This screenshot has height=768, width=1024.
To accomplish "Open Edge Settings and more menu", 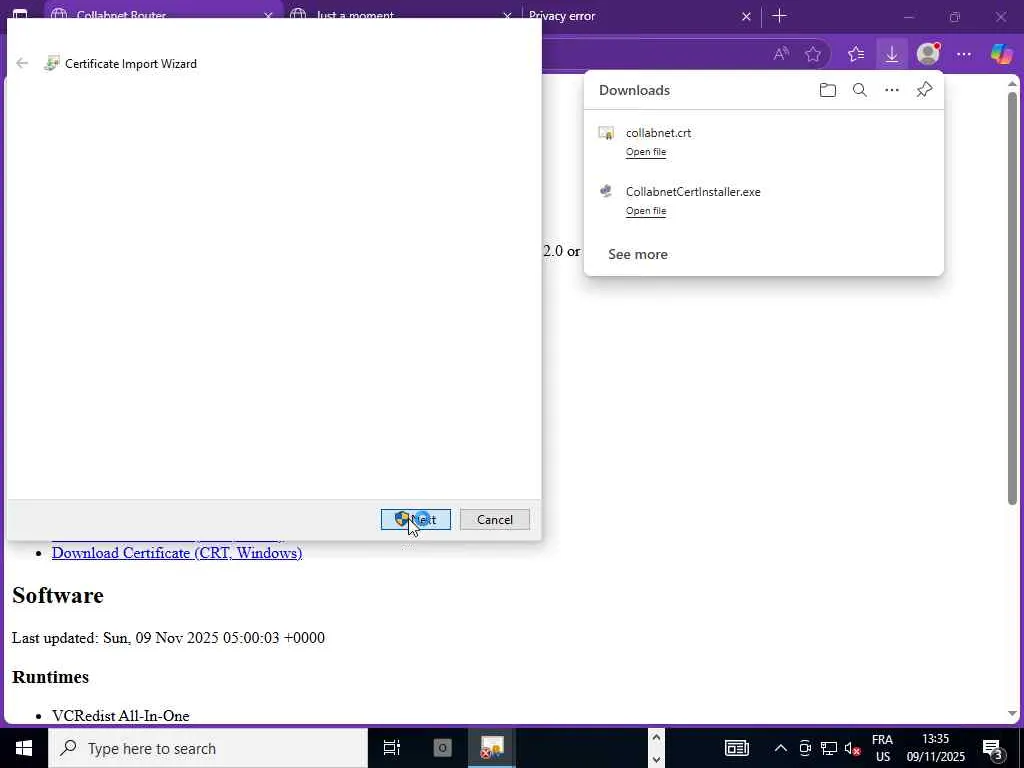I will point(964,54).
